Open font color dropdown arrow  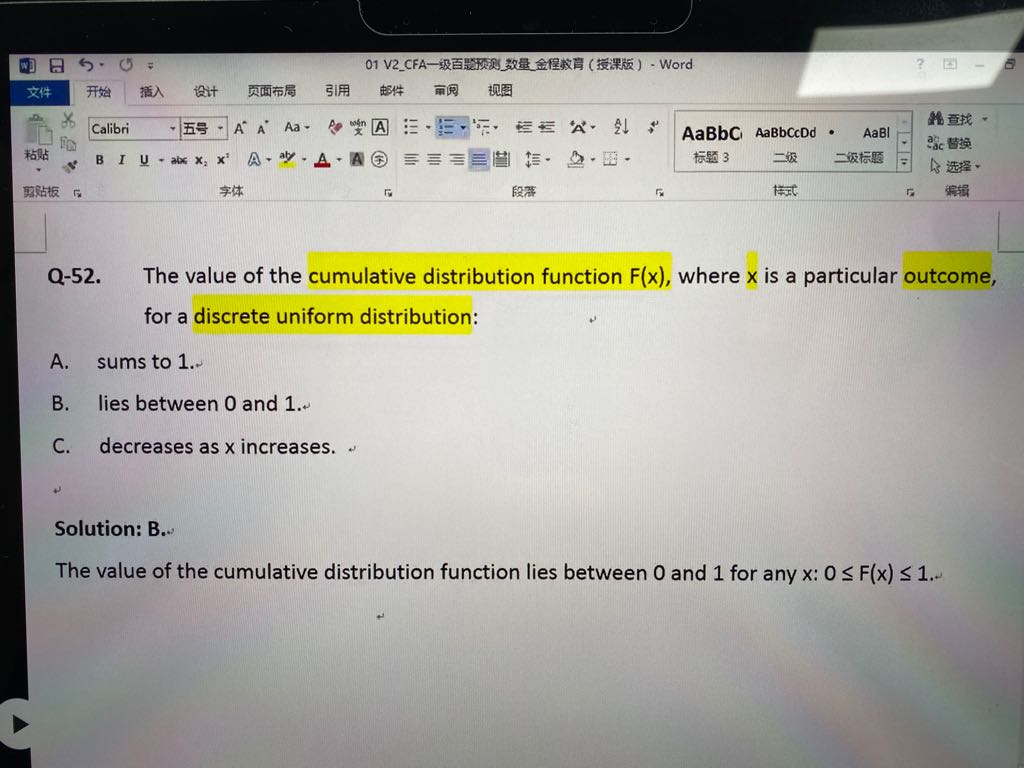click(339, 159)
